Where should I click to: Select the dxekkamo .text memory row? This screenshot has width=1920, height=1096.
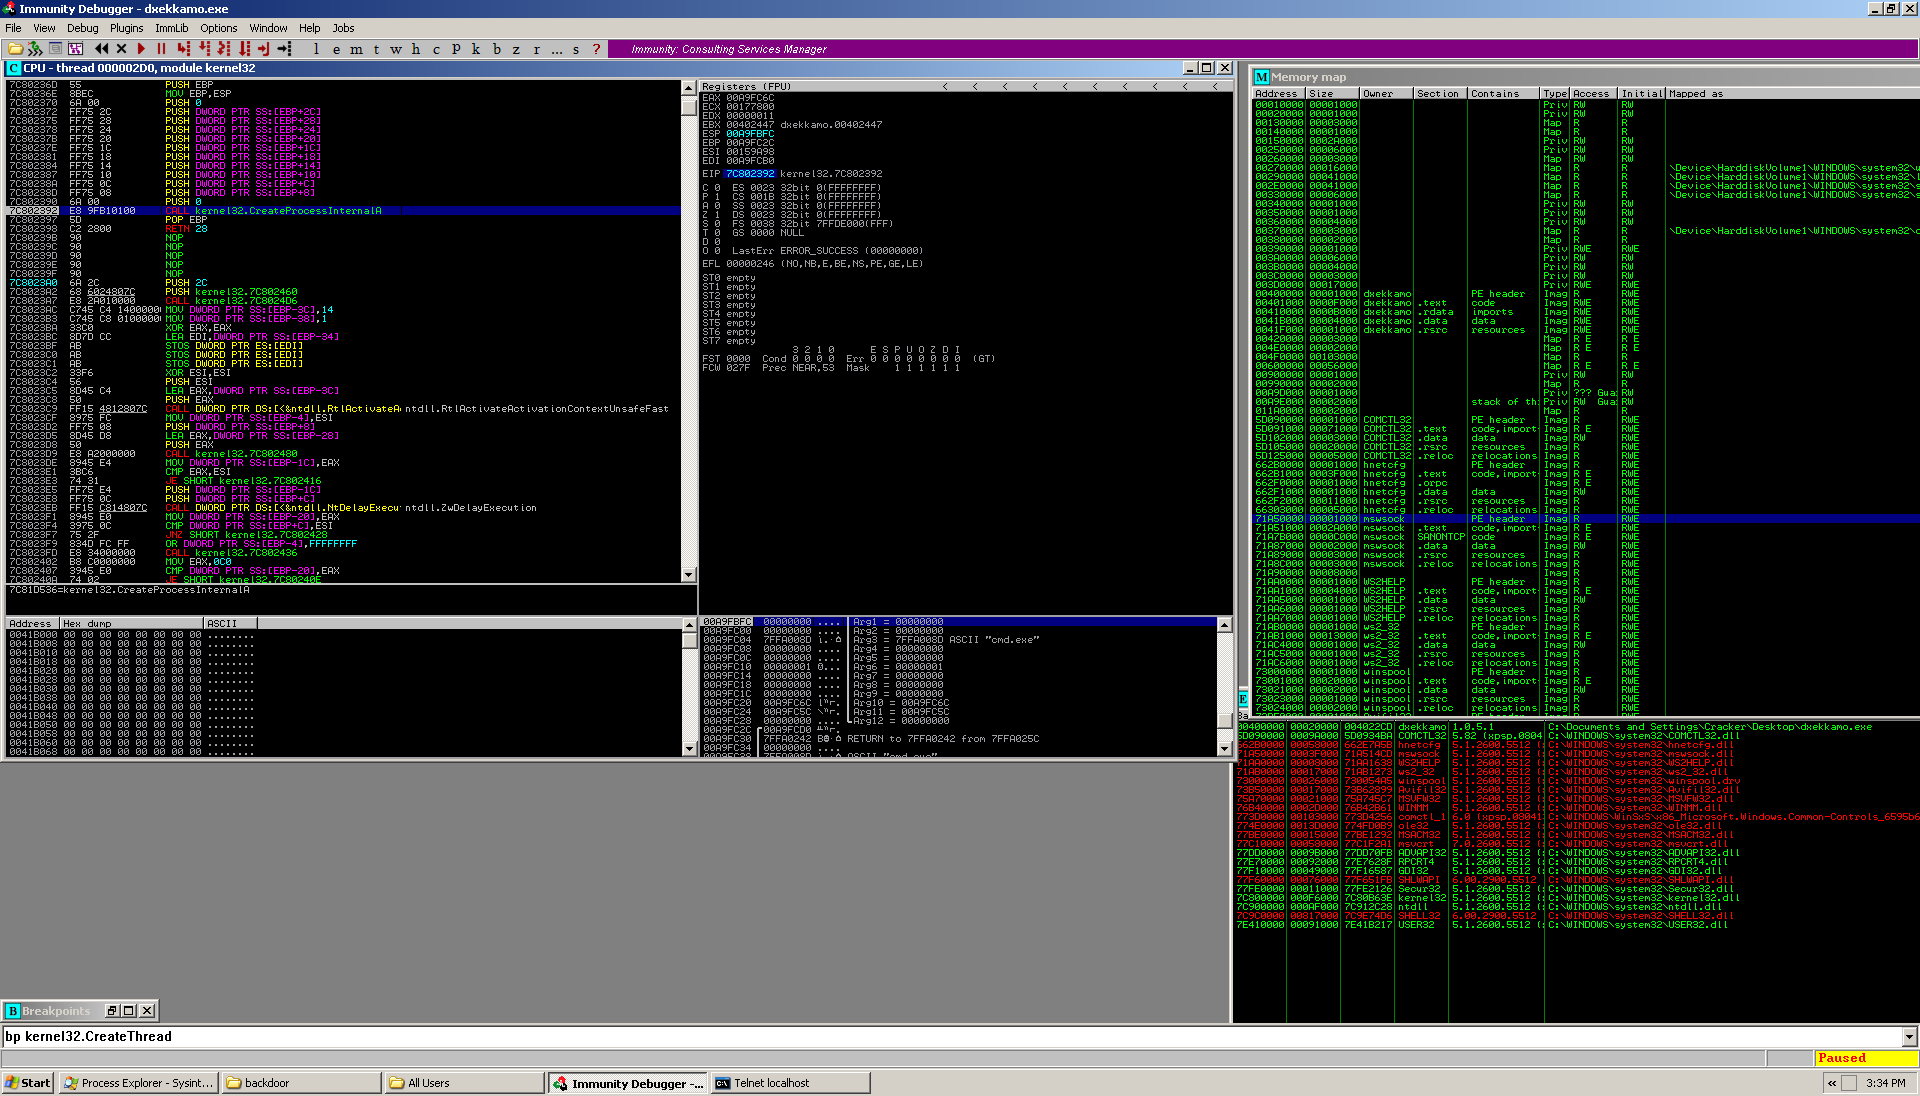1585,303
